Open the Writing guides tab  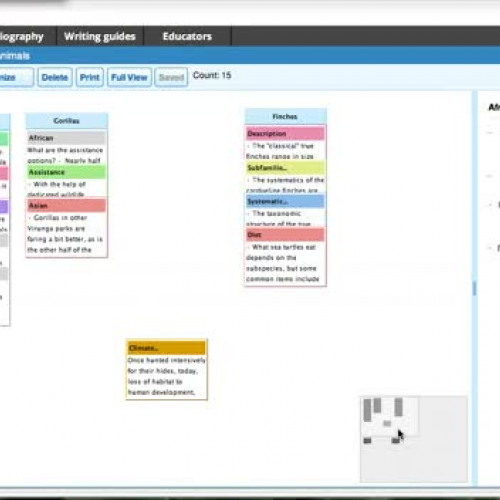coord(100,36)
